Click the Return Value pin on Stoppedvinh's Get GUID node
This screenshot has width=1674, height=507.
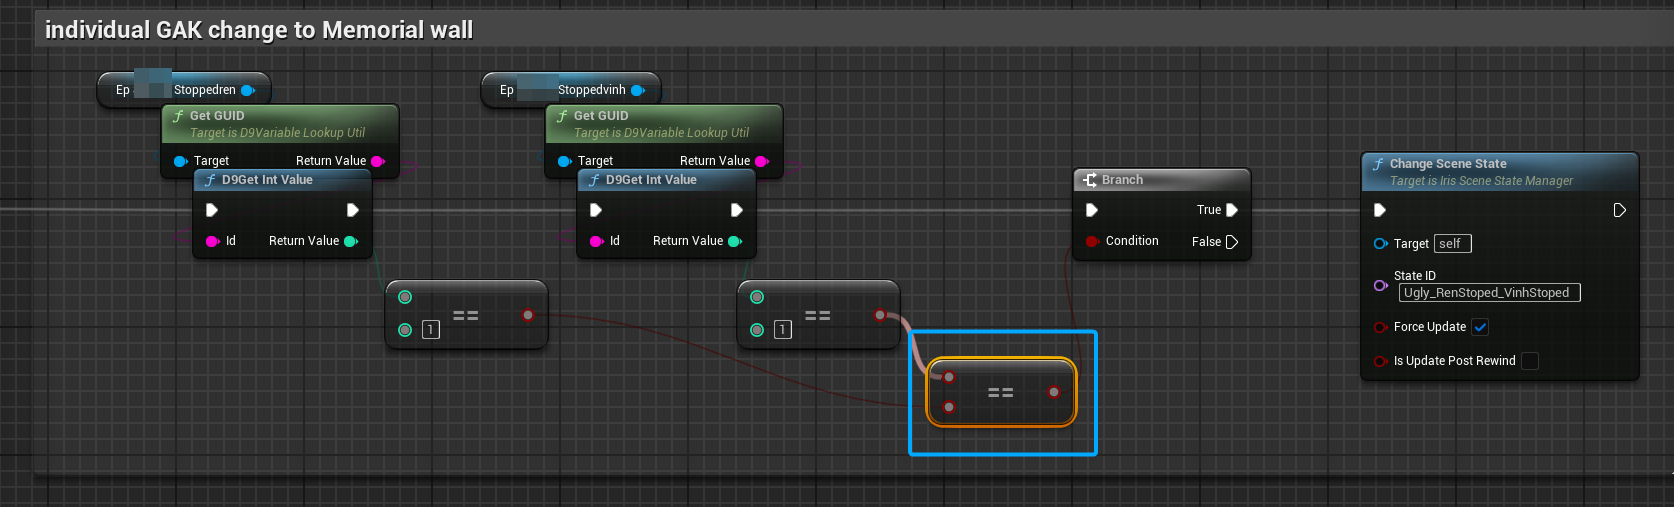(x=762, y=161)
